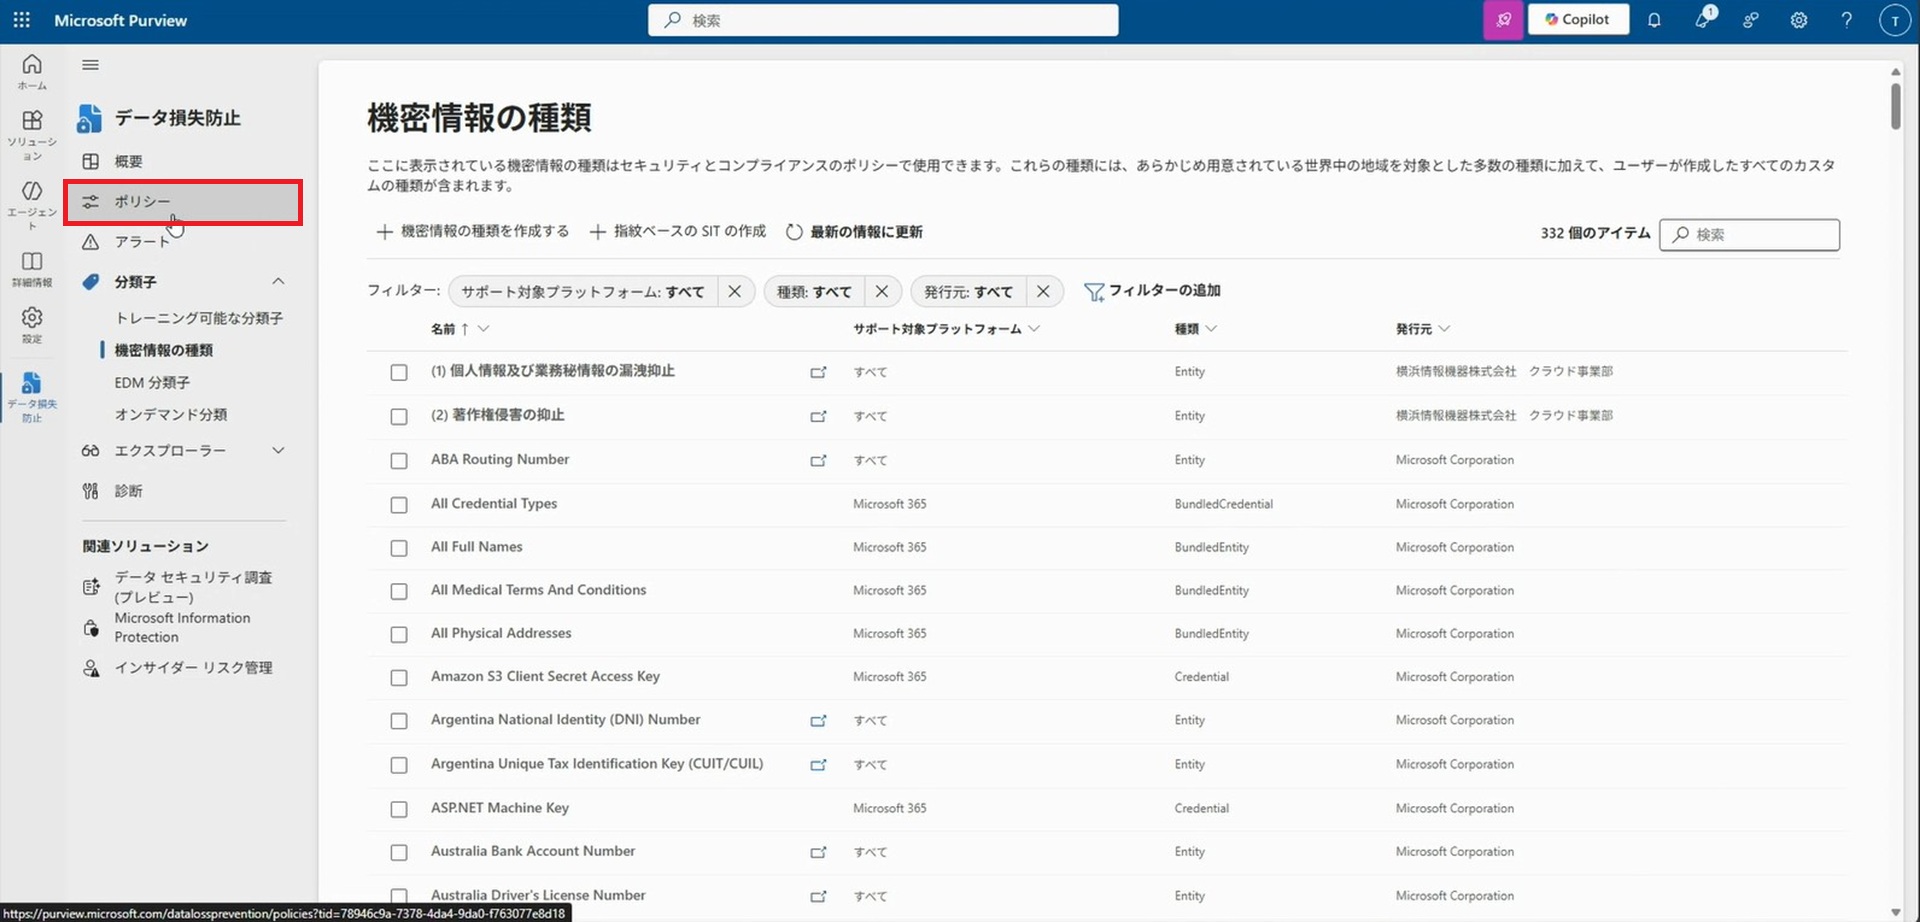Click the help question mark icon
The width and height of the screenshot is (1920, 922).
(1846, 20)
